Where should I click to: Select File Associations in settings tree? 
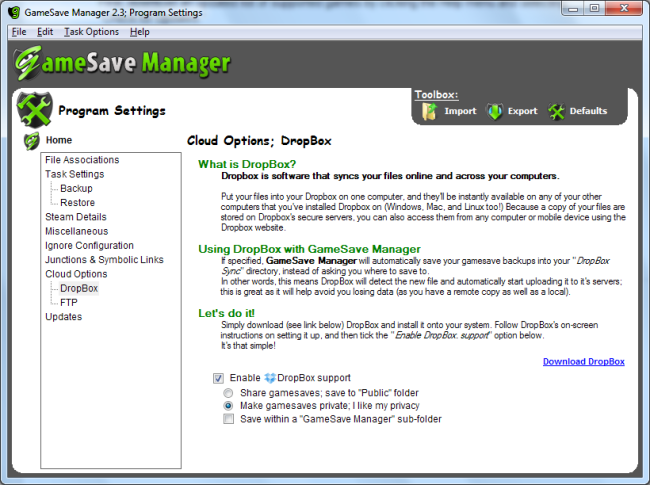tap(82, 160)
